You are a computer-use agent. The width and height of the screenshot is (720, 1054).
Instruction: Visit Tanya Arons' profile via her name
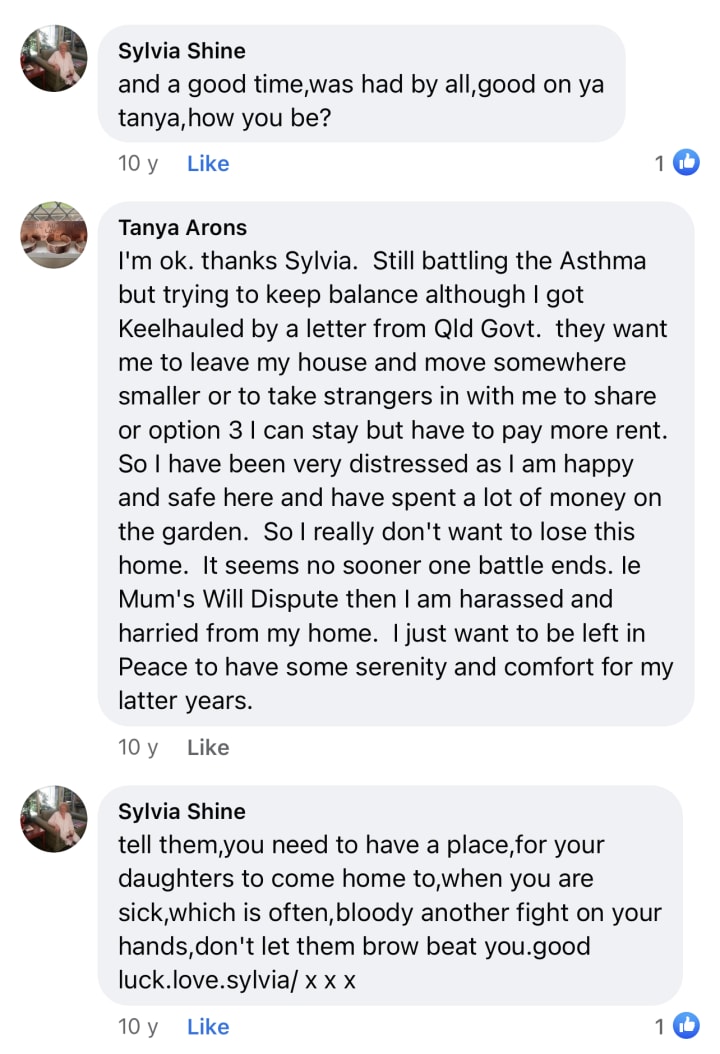[182, 228]
